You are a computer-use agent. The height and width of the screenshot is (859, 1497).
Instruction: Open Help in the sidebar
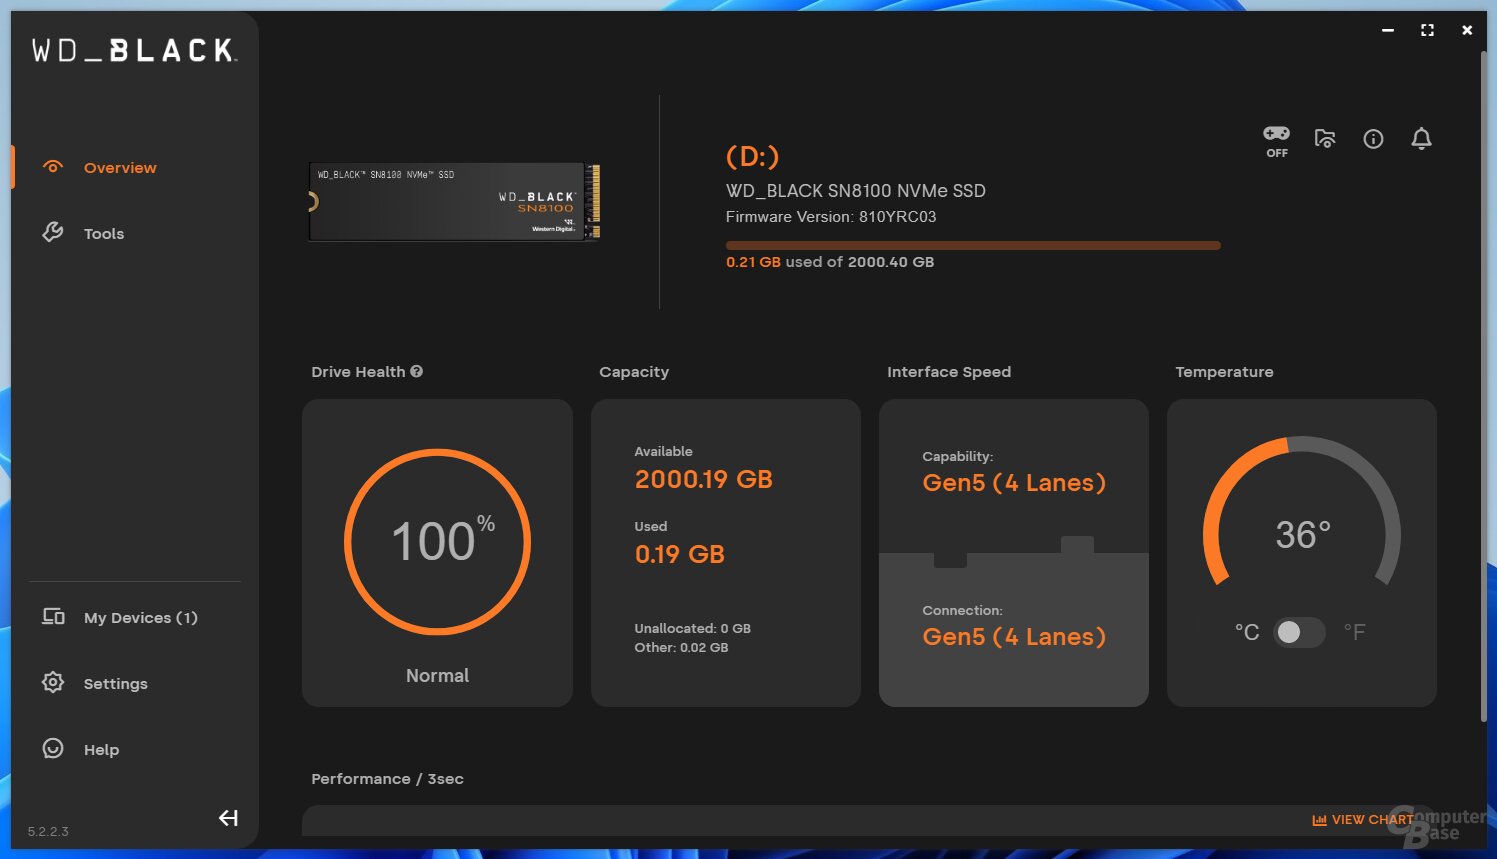point(101,750)
